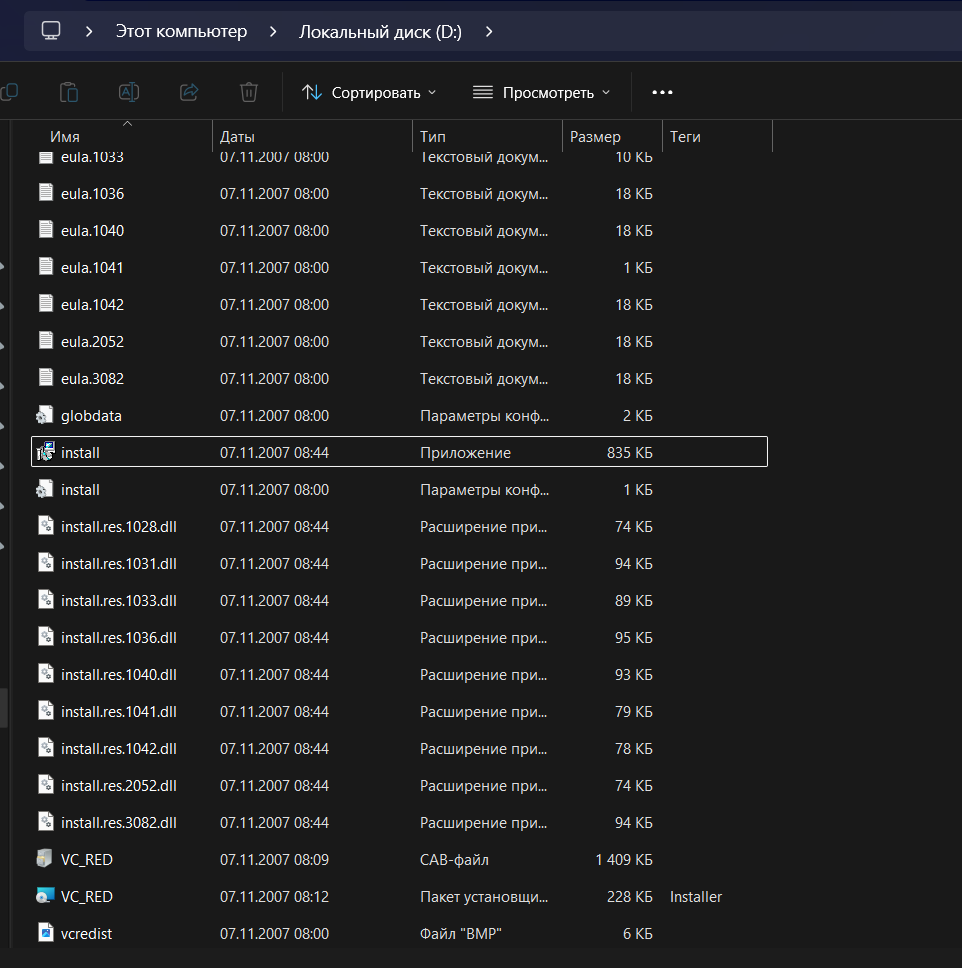Select the eula.1042 file icon
Viewport: 962px width, 968px height.
[46, 304]
